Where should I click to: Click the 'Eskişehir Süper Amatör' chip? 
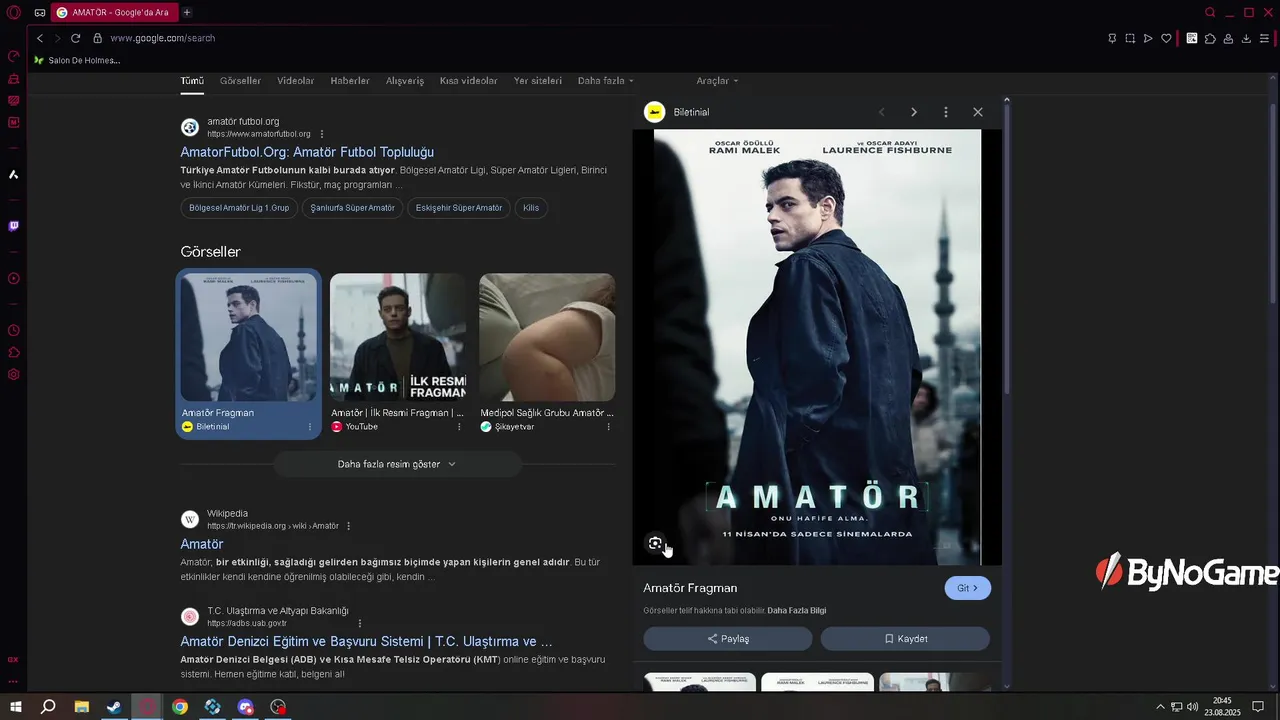coord(459,208)
